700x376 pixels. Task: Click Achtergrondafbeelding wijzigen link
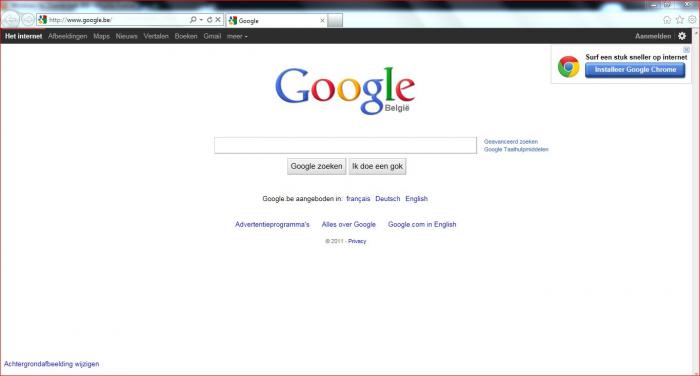pyautogui.click(x=51, y=364)
